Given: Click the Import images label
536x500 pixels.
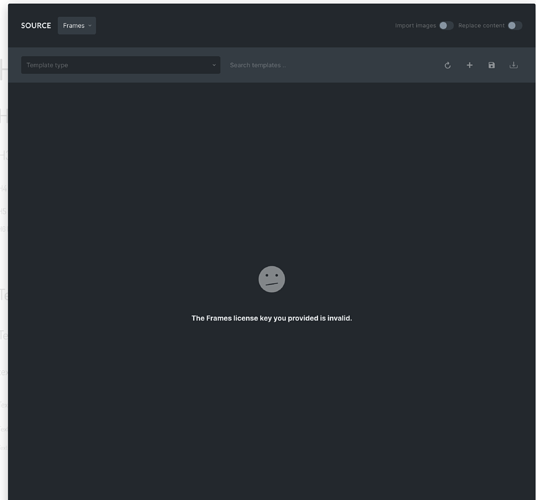Looking at the screenshot, I should point(415,26).
